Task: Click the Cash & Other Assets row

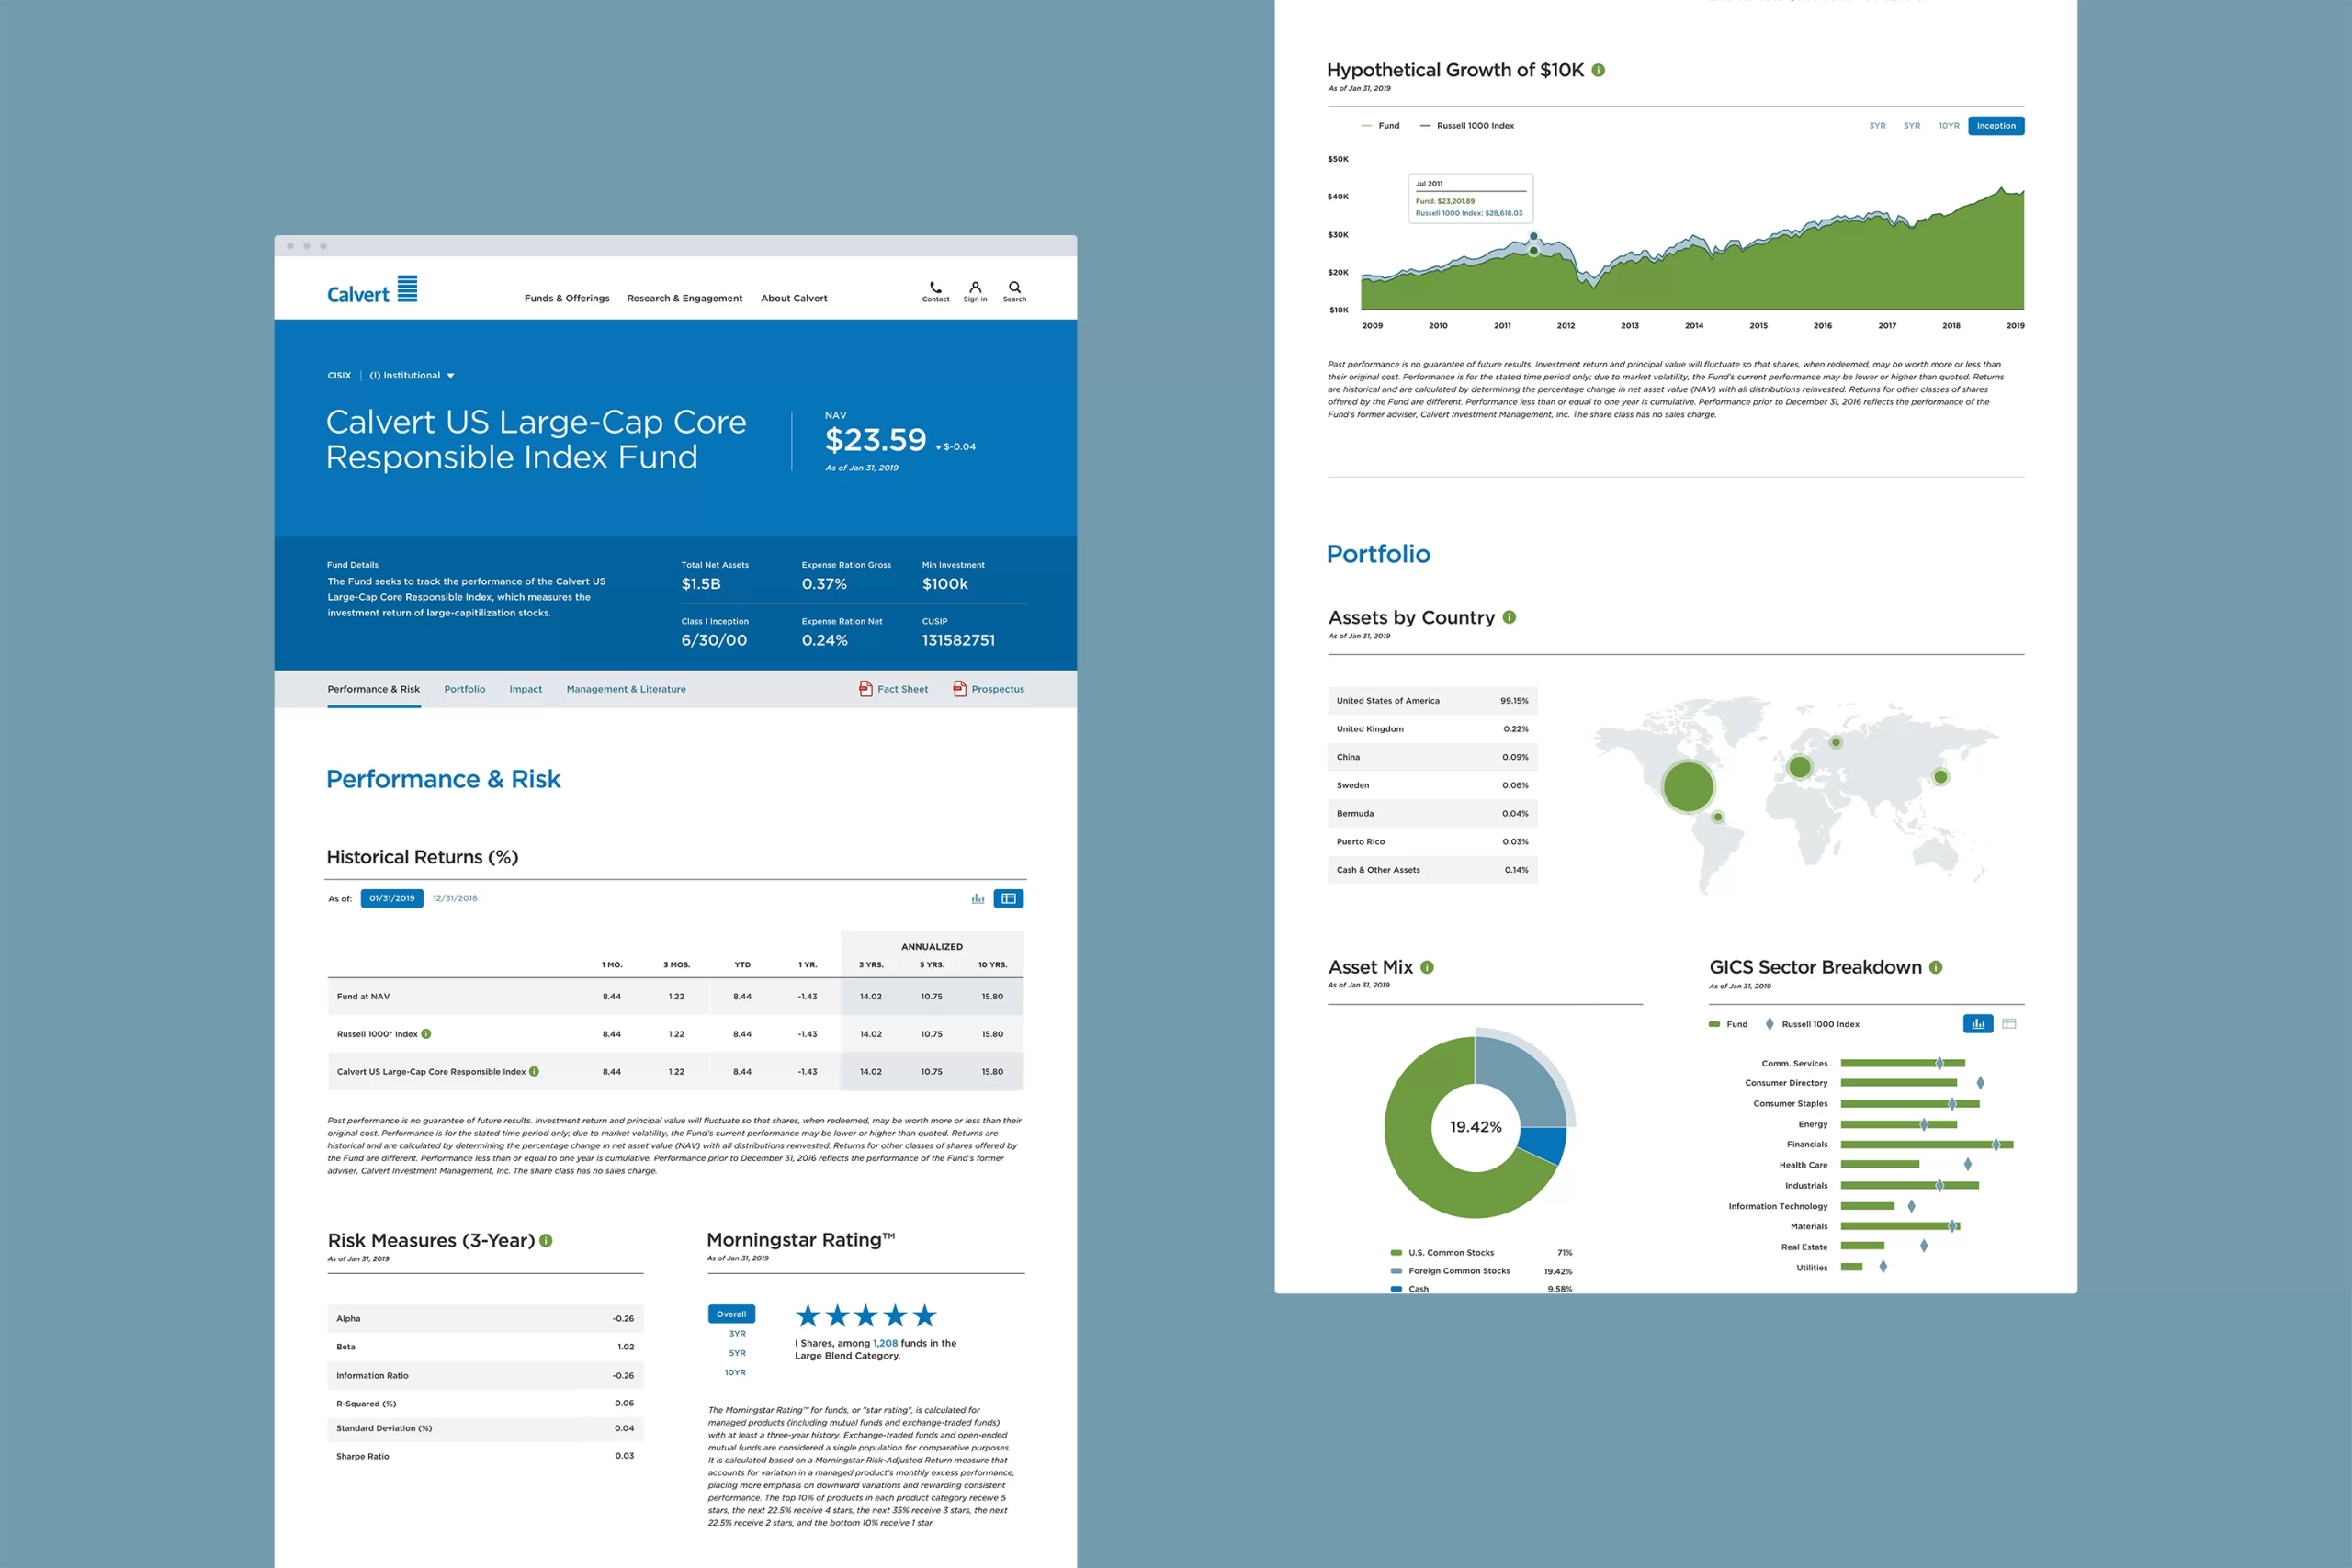Action: click(x=1432, y=870)
